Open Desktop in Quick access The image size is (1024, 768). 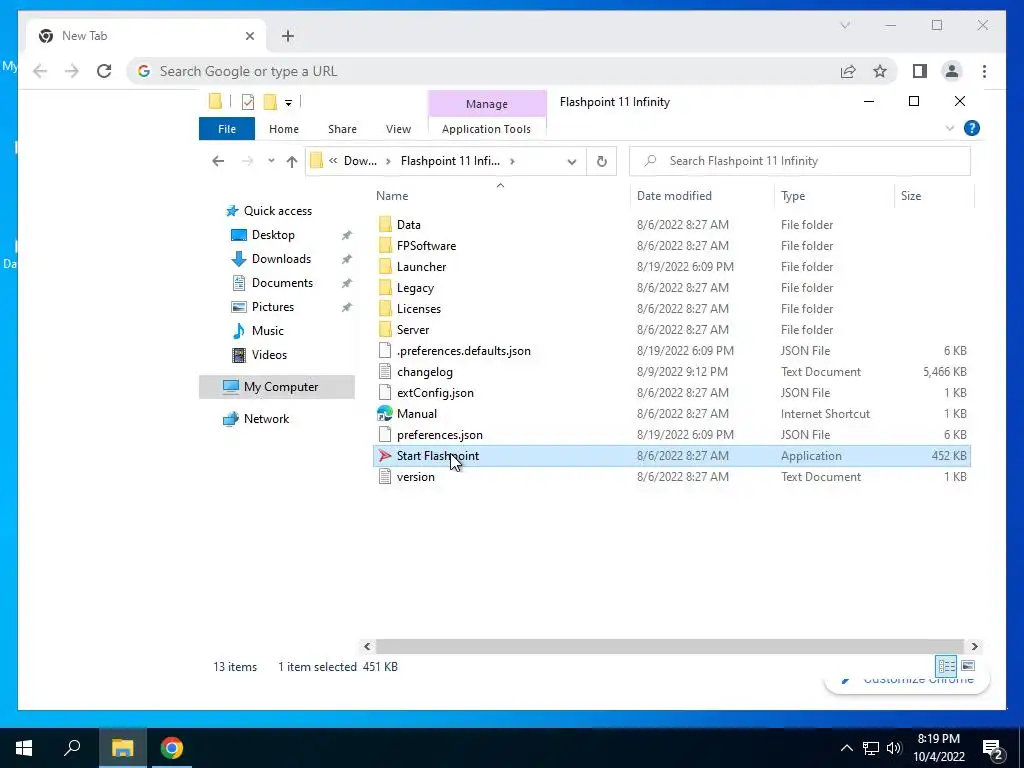(x=273, y=235)
